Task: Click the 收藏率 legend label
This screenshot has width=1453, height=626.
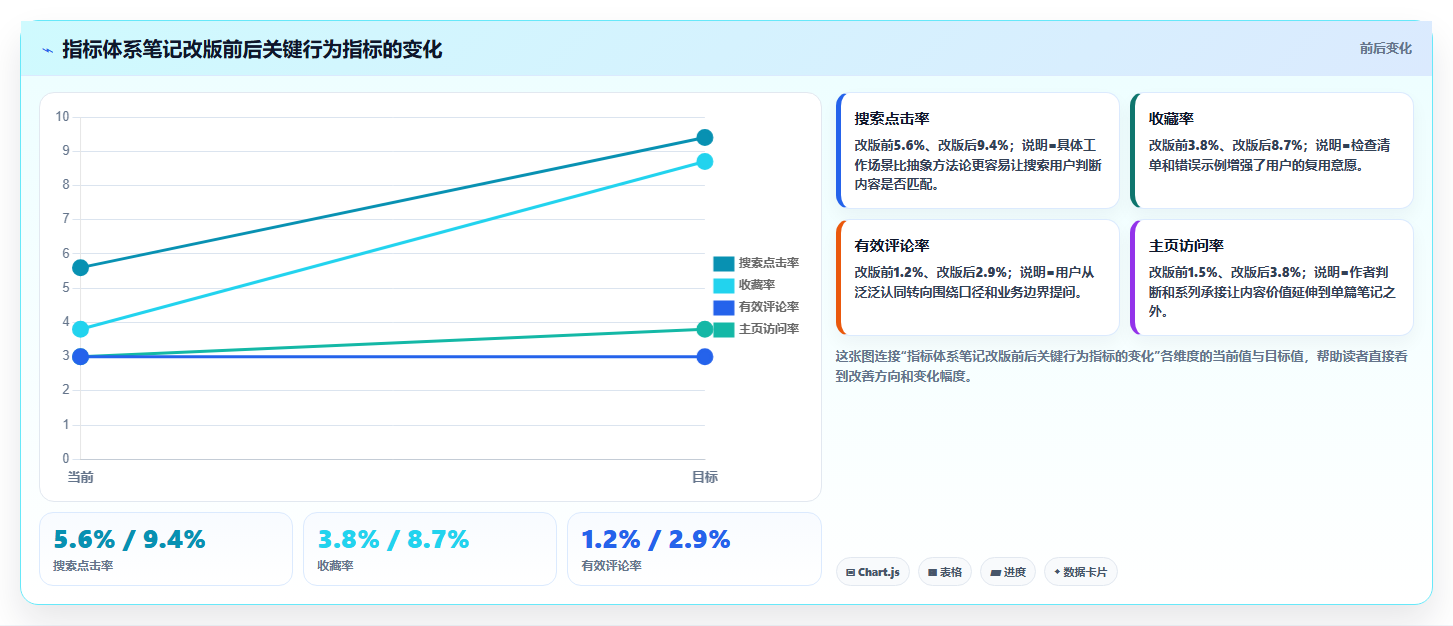Action: [x=757, y=285]
